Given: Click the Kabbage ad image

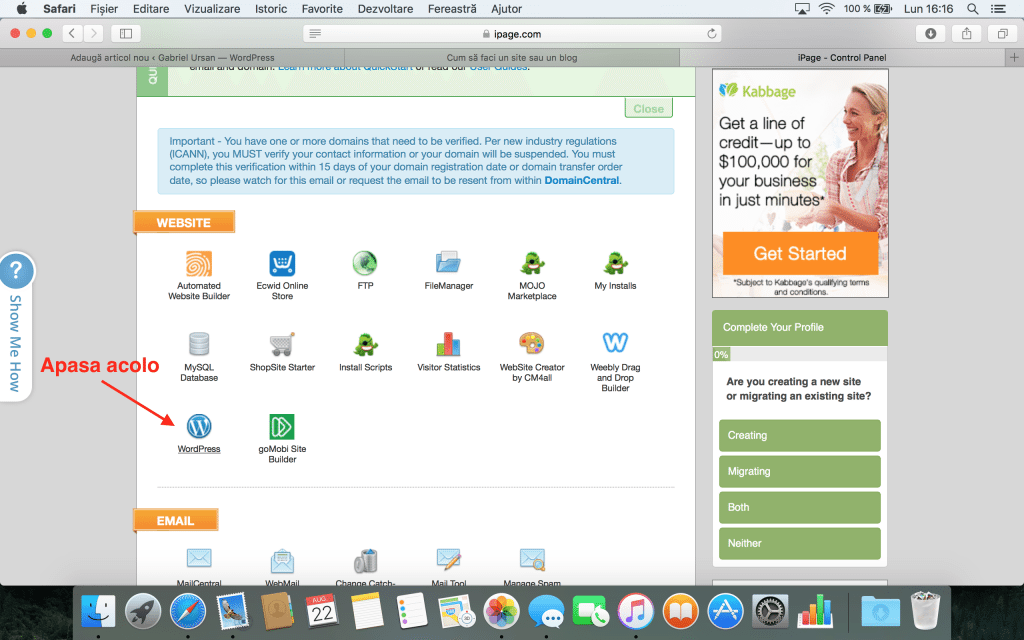Looking at the screenshot, I should click(800, 183).
